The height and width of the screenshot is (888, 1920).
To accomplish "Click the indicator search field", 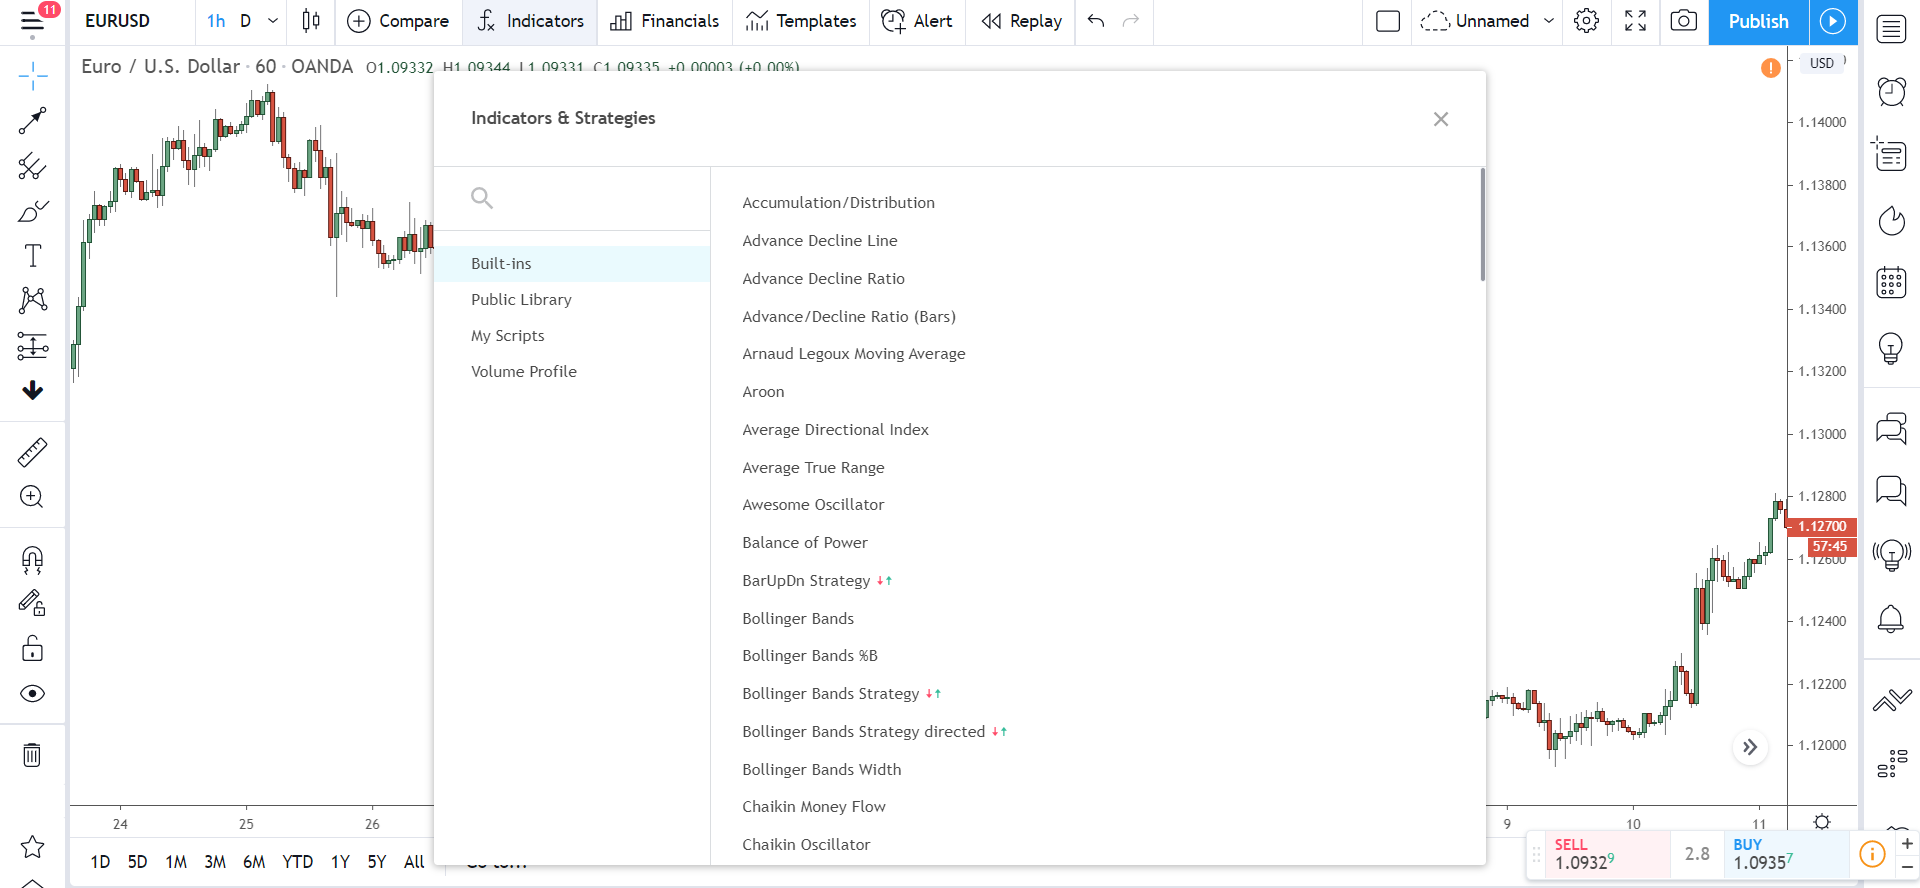I will click(x=572, y=198).
